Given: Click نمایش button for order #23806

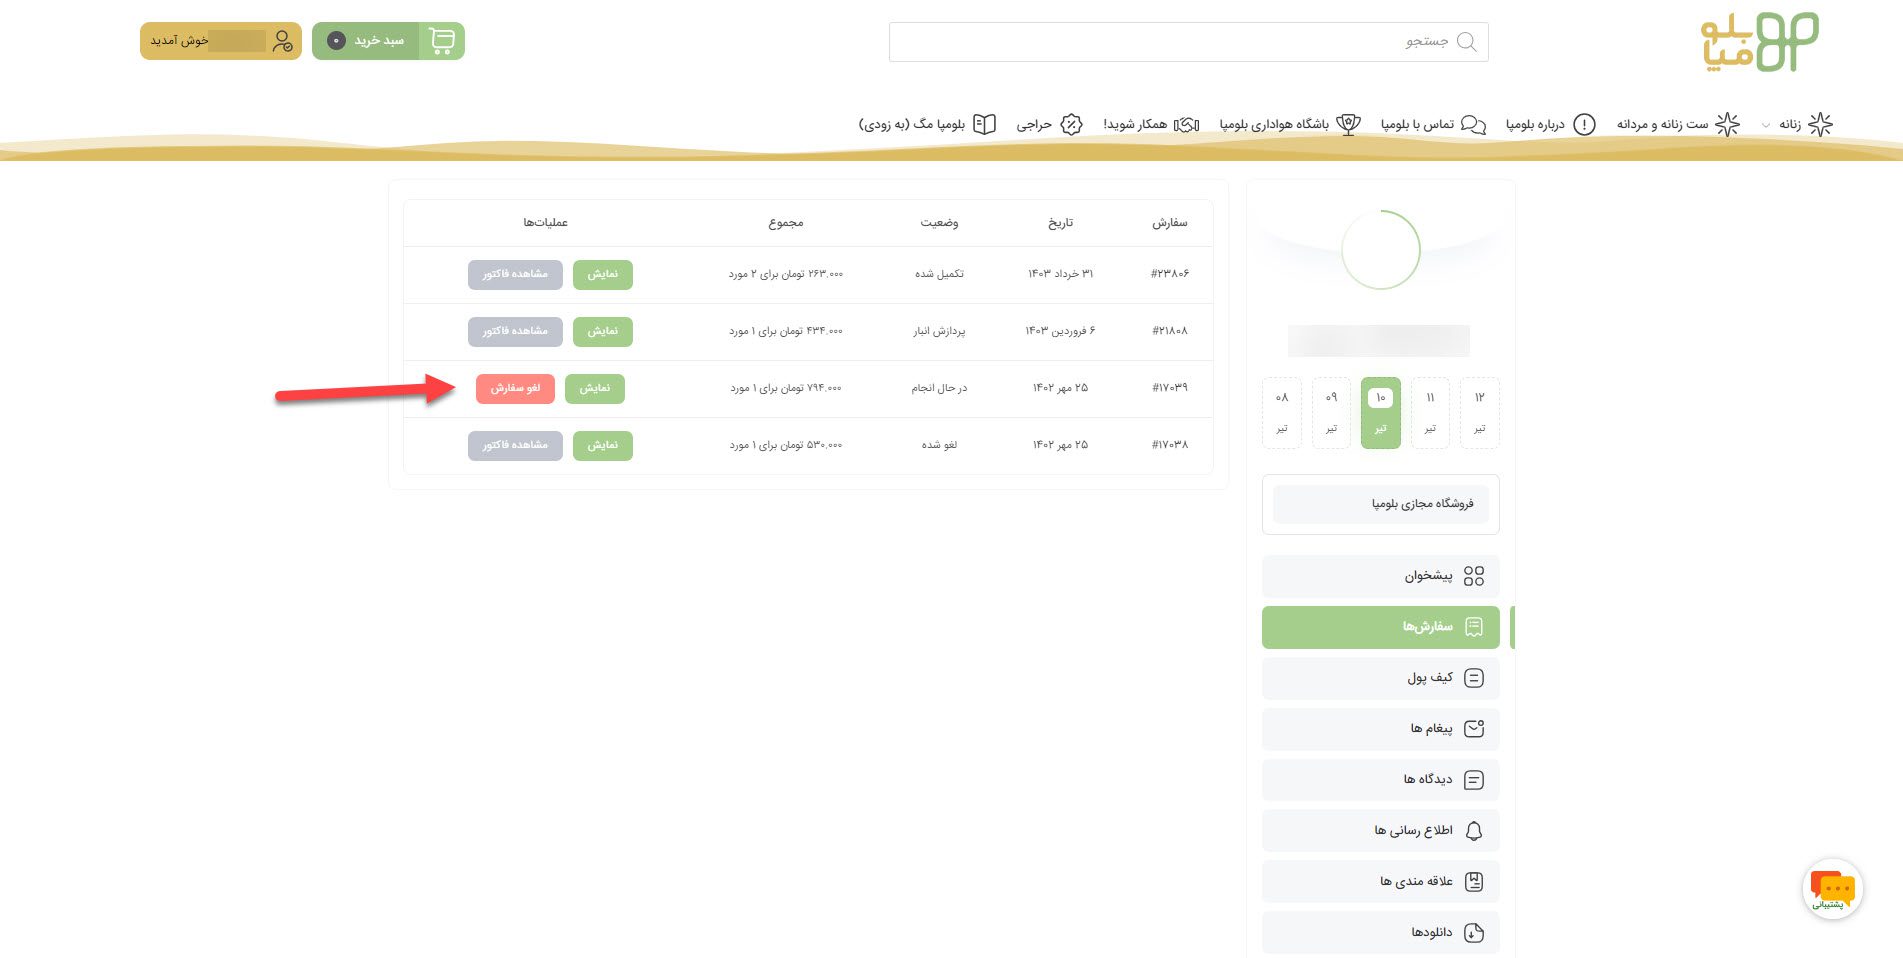Looking at the screenshot, I should (602, 274).
